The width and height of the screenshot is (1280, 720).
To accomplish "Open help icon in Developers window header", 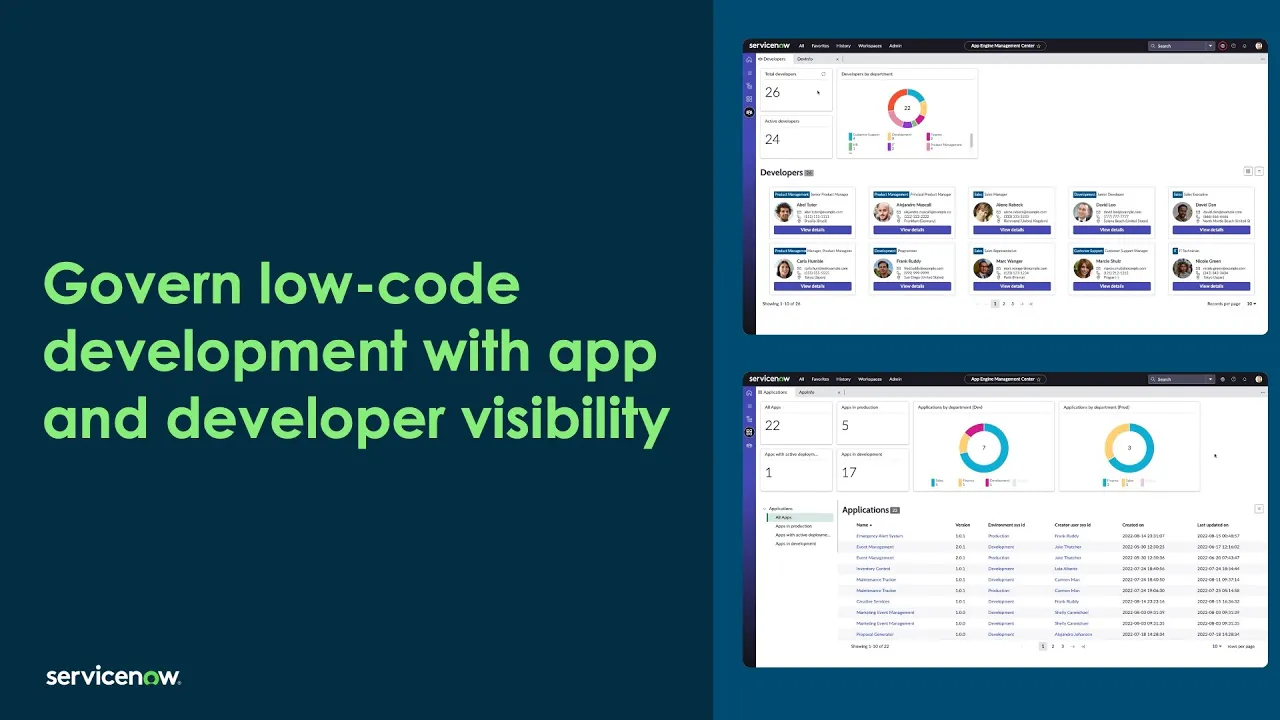I will 1234,45.
